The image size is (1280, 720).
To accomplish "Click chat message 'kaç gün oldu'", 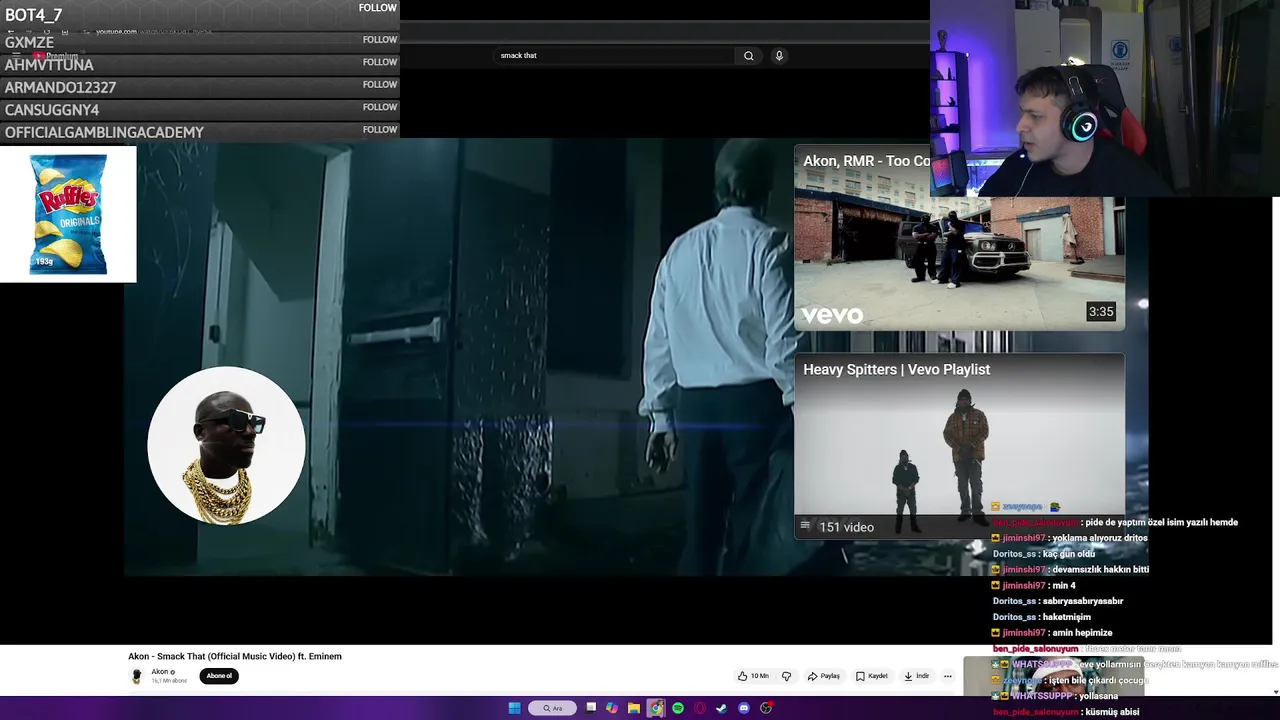I will [1069, 554].
